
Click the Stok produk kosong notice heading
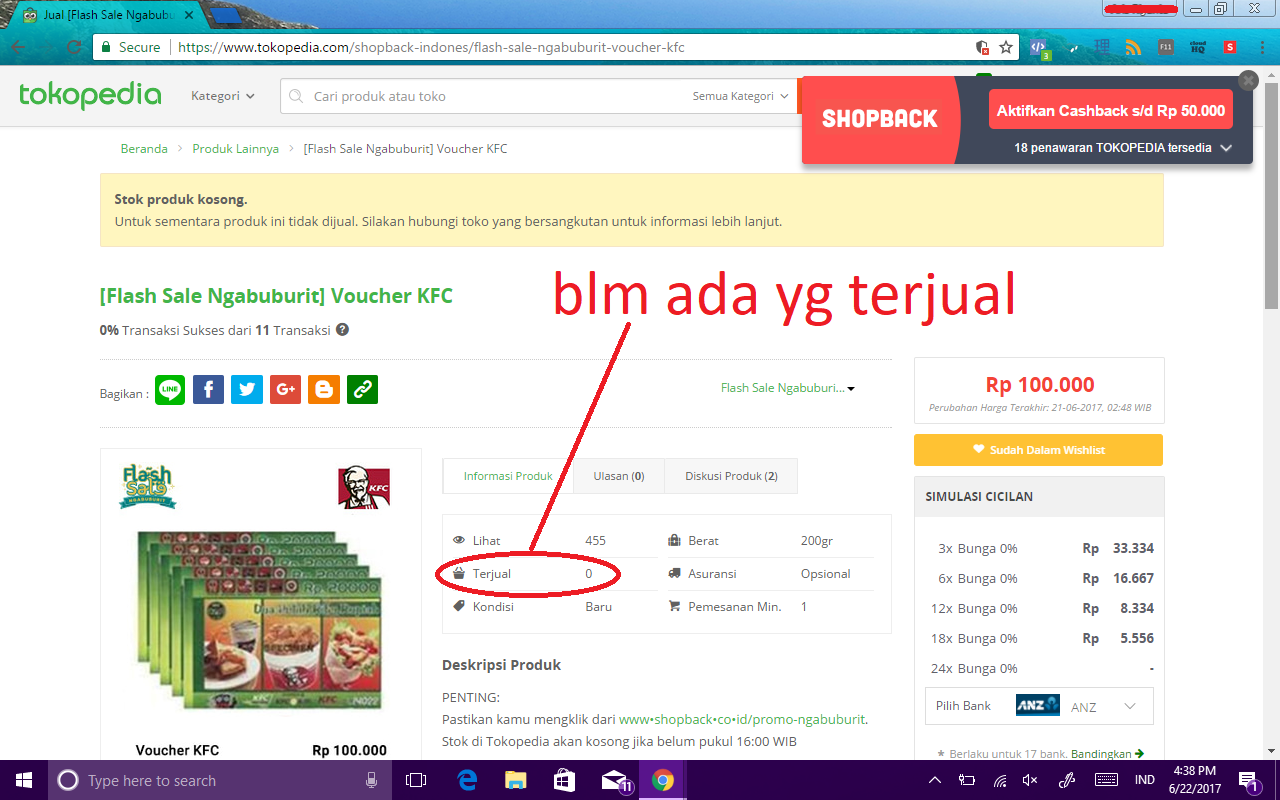coord(181,200)
